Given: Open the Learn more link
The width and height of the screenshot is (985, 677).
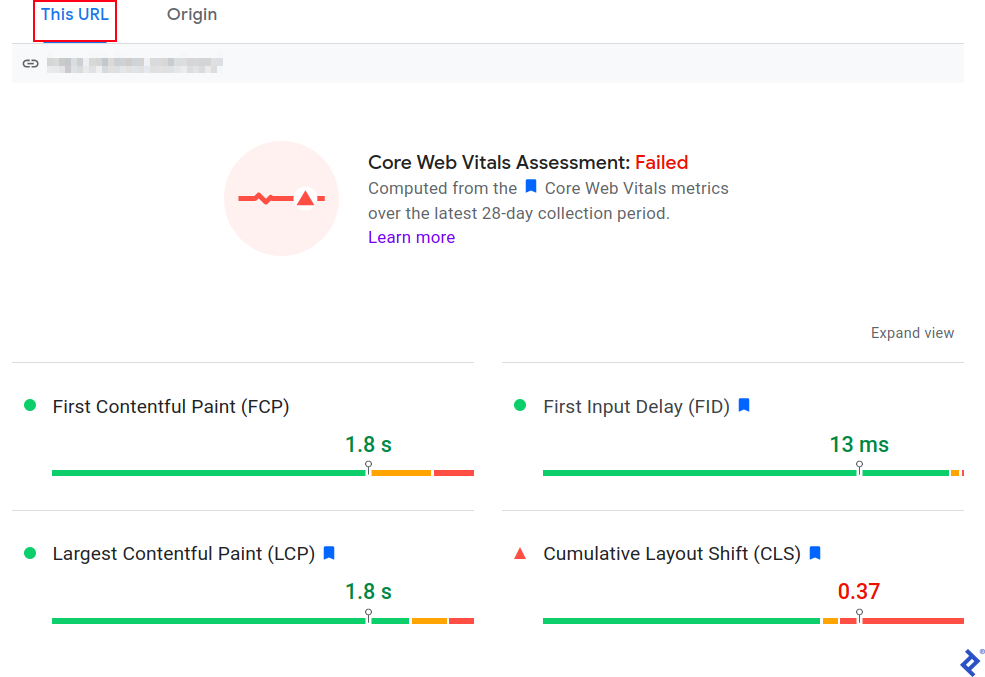Looking at the screenshot, I should point(411,237).
